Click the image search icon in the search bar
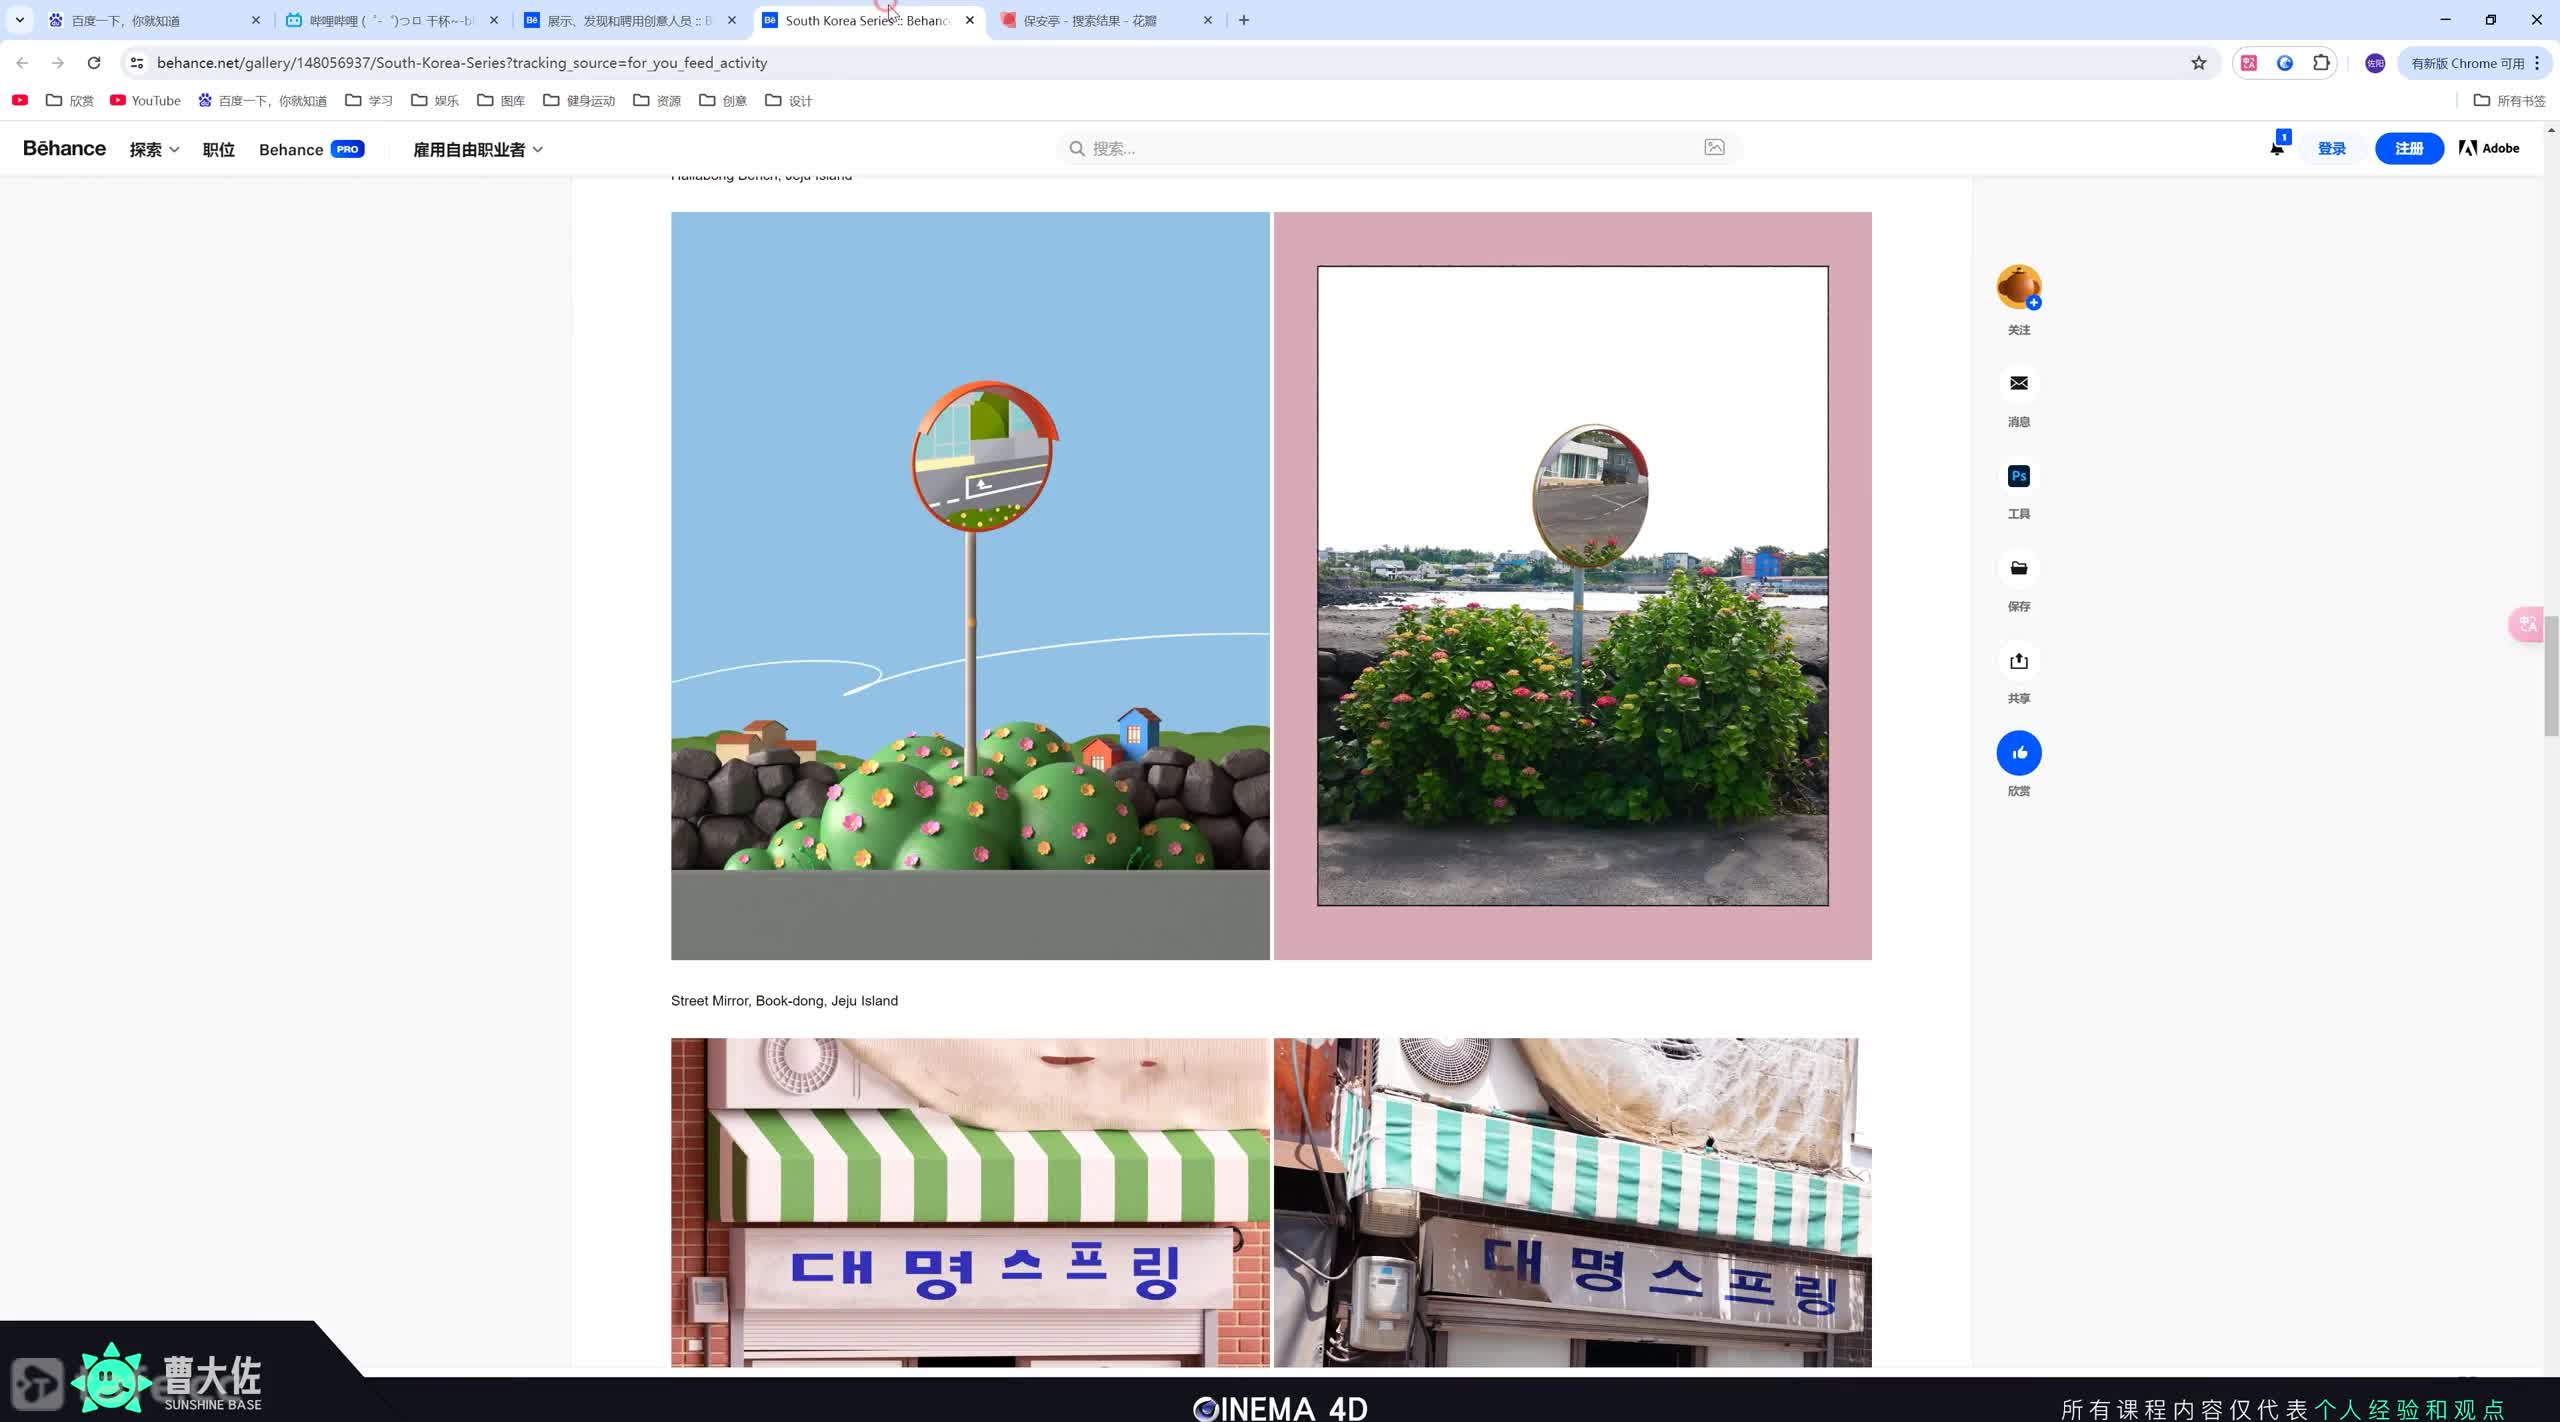Screen dimensions: 2560x1422 point(1714,148)
